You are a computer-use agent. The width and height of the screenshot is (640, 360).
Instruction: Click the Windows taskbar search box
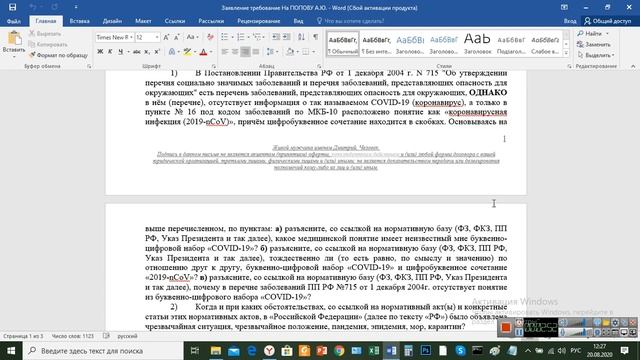point(103,351)
